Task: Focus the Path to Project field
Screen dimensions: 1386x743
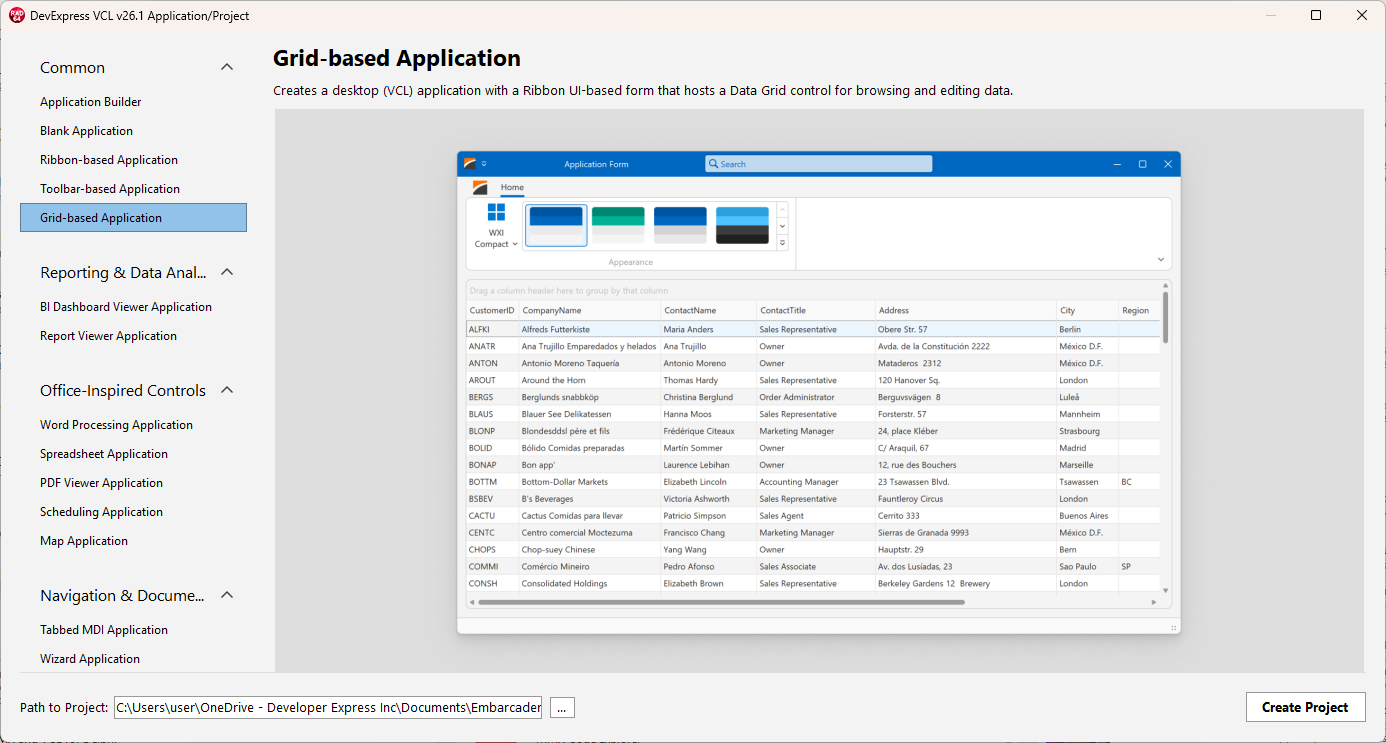Action: (328, 708)
